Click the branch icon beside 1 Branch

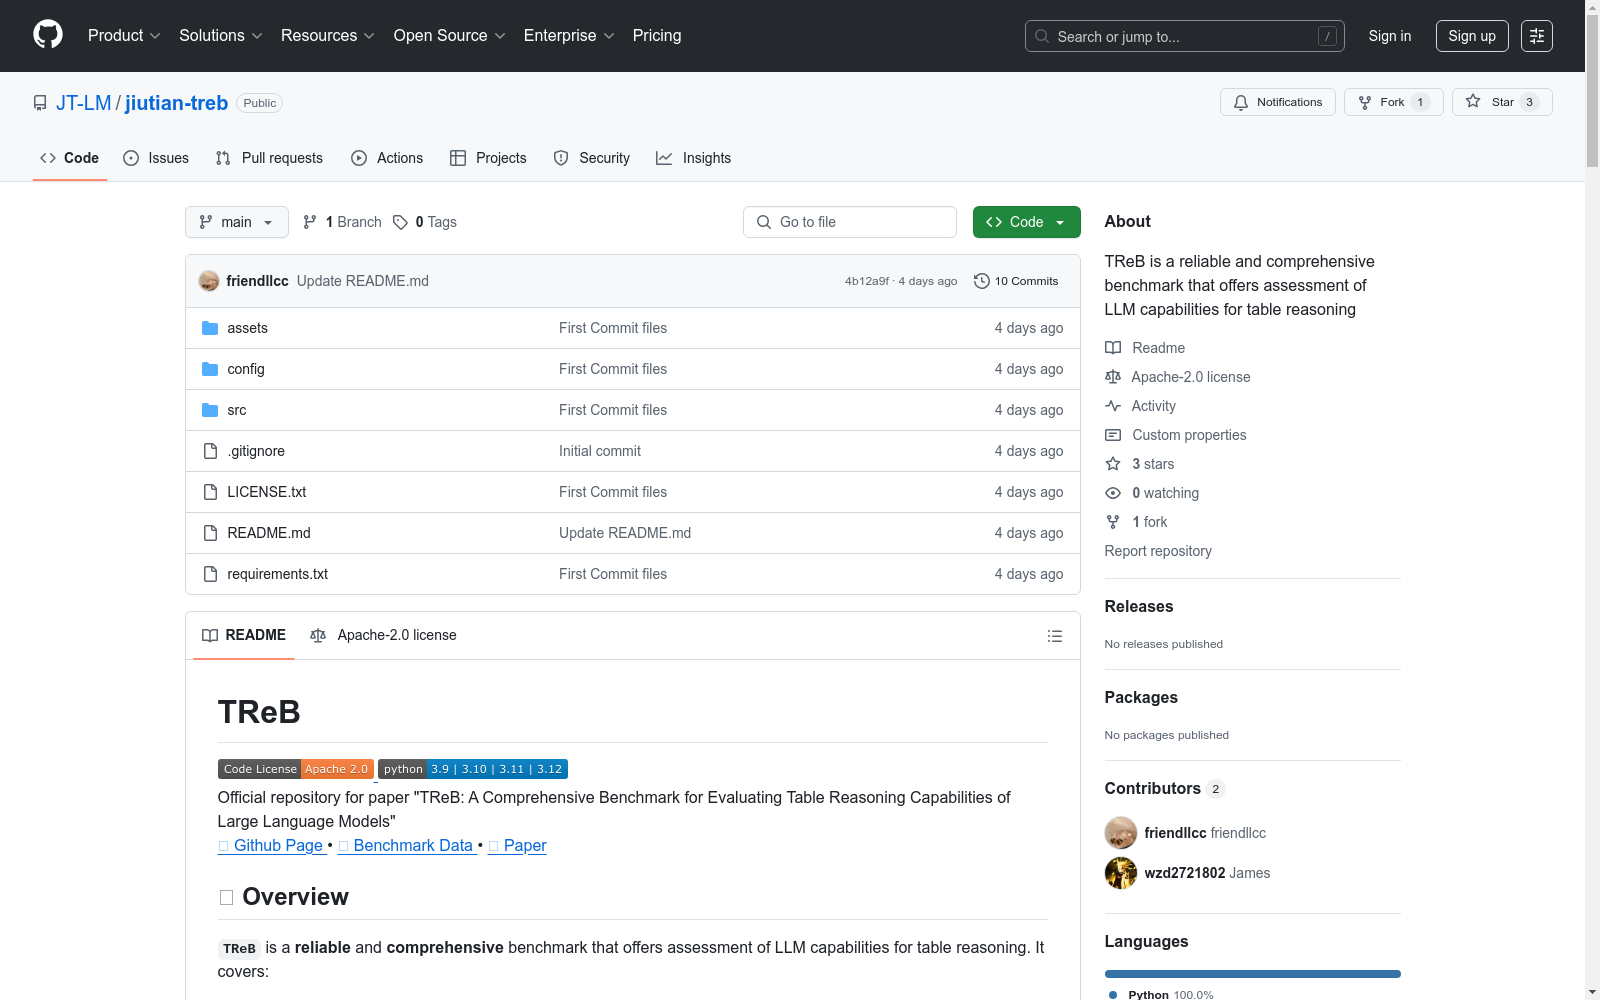[310, 222]
